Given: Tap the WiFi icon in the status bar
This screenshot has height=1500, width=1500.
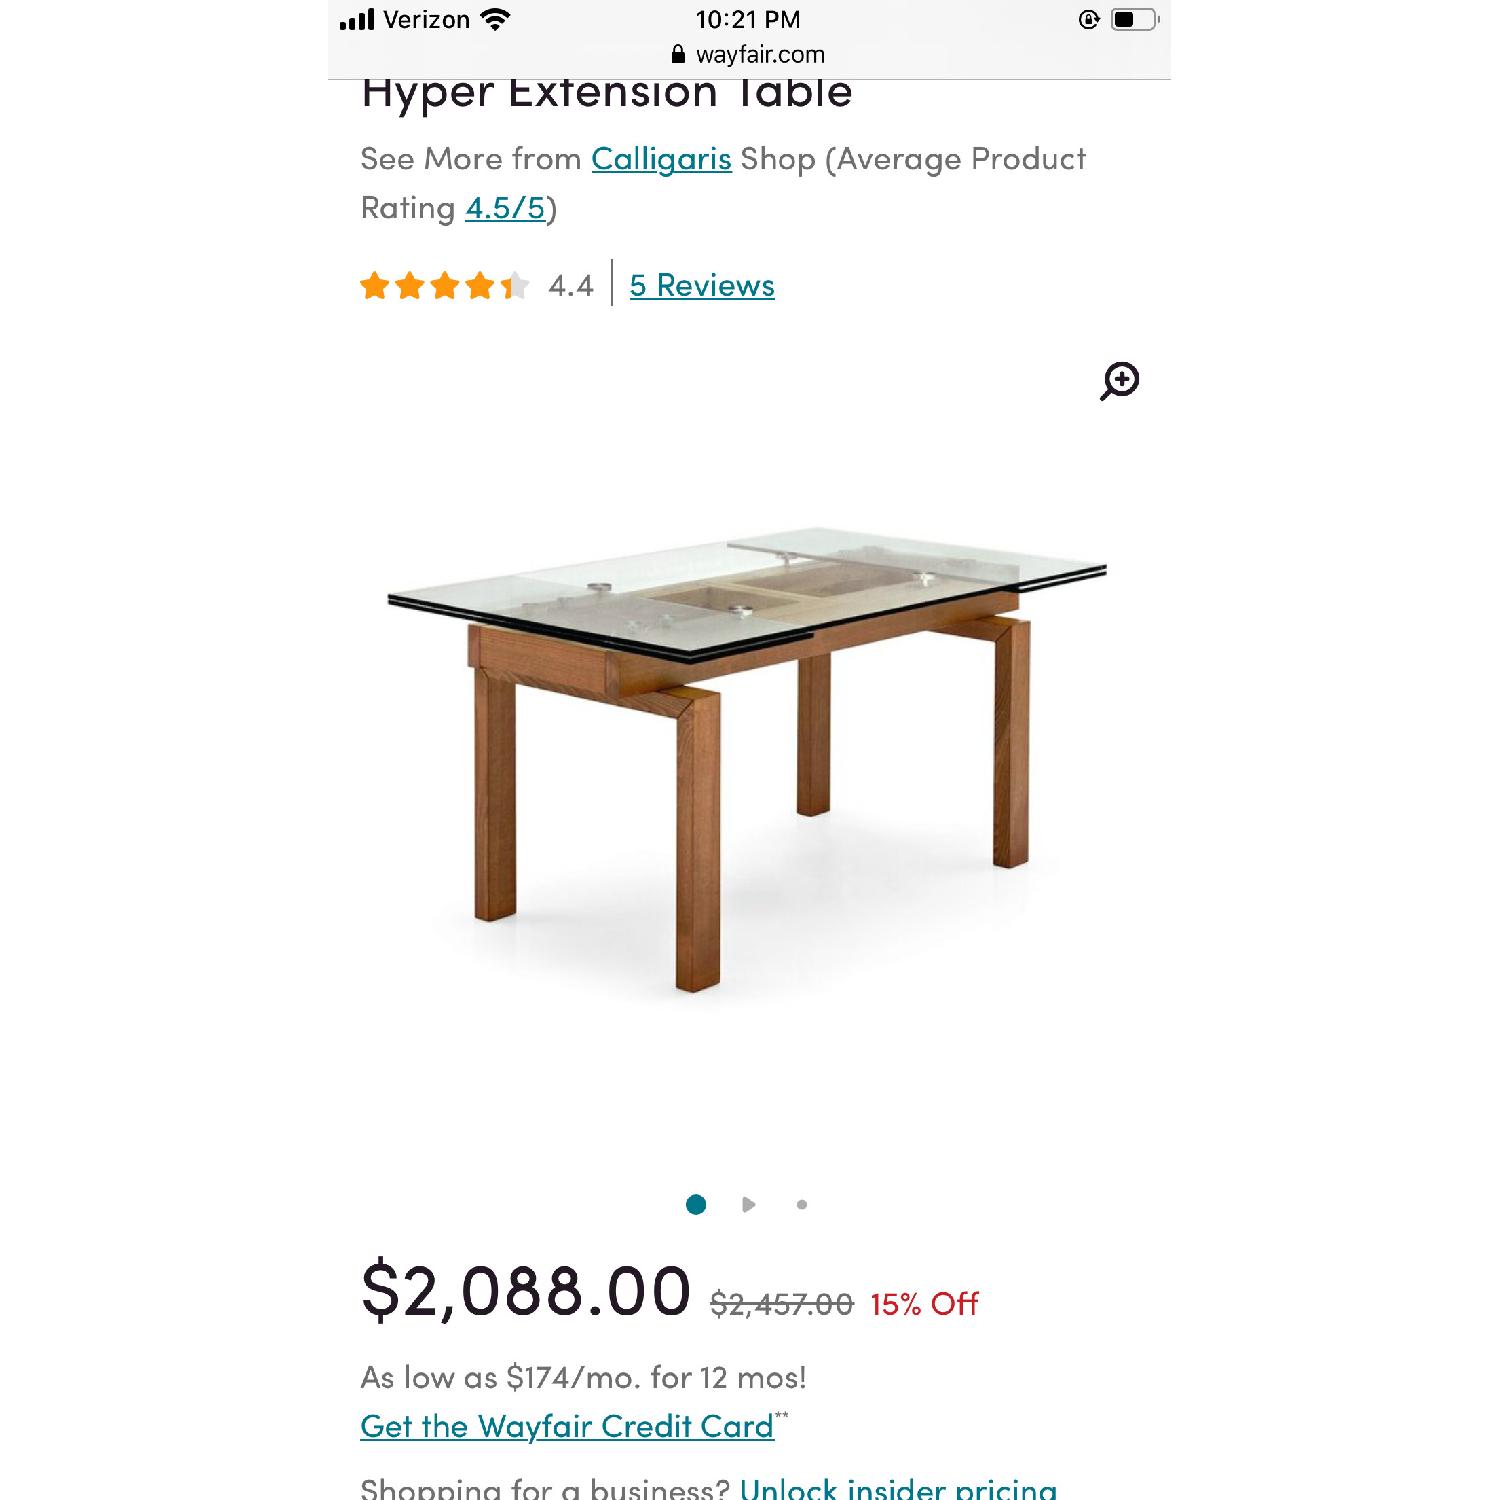Looking at the screenshot, I should pyautogui.click(x=492, y=18).
